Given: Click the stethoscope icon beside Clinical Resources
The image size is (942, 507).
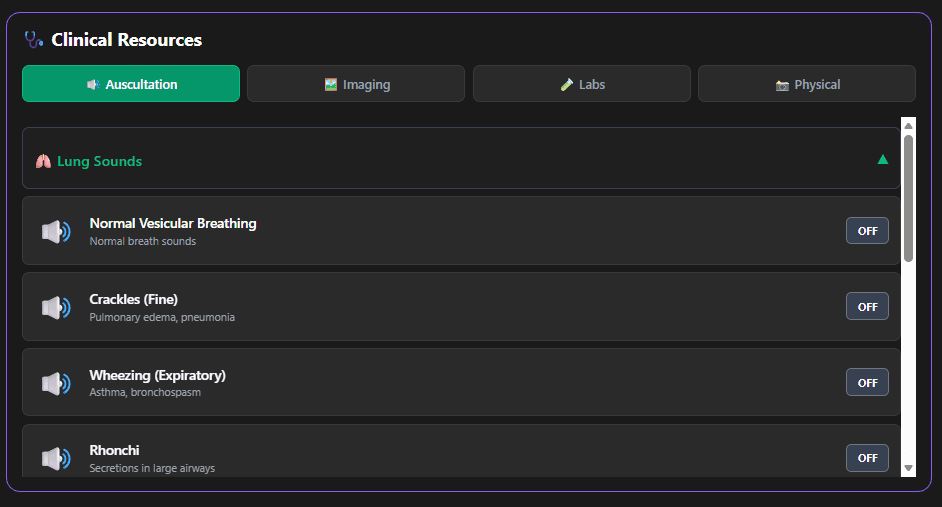Looking at the screenshot, I should click(x=34, y=40).
